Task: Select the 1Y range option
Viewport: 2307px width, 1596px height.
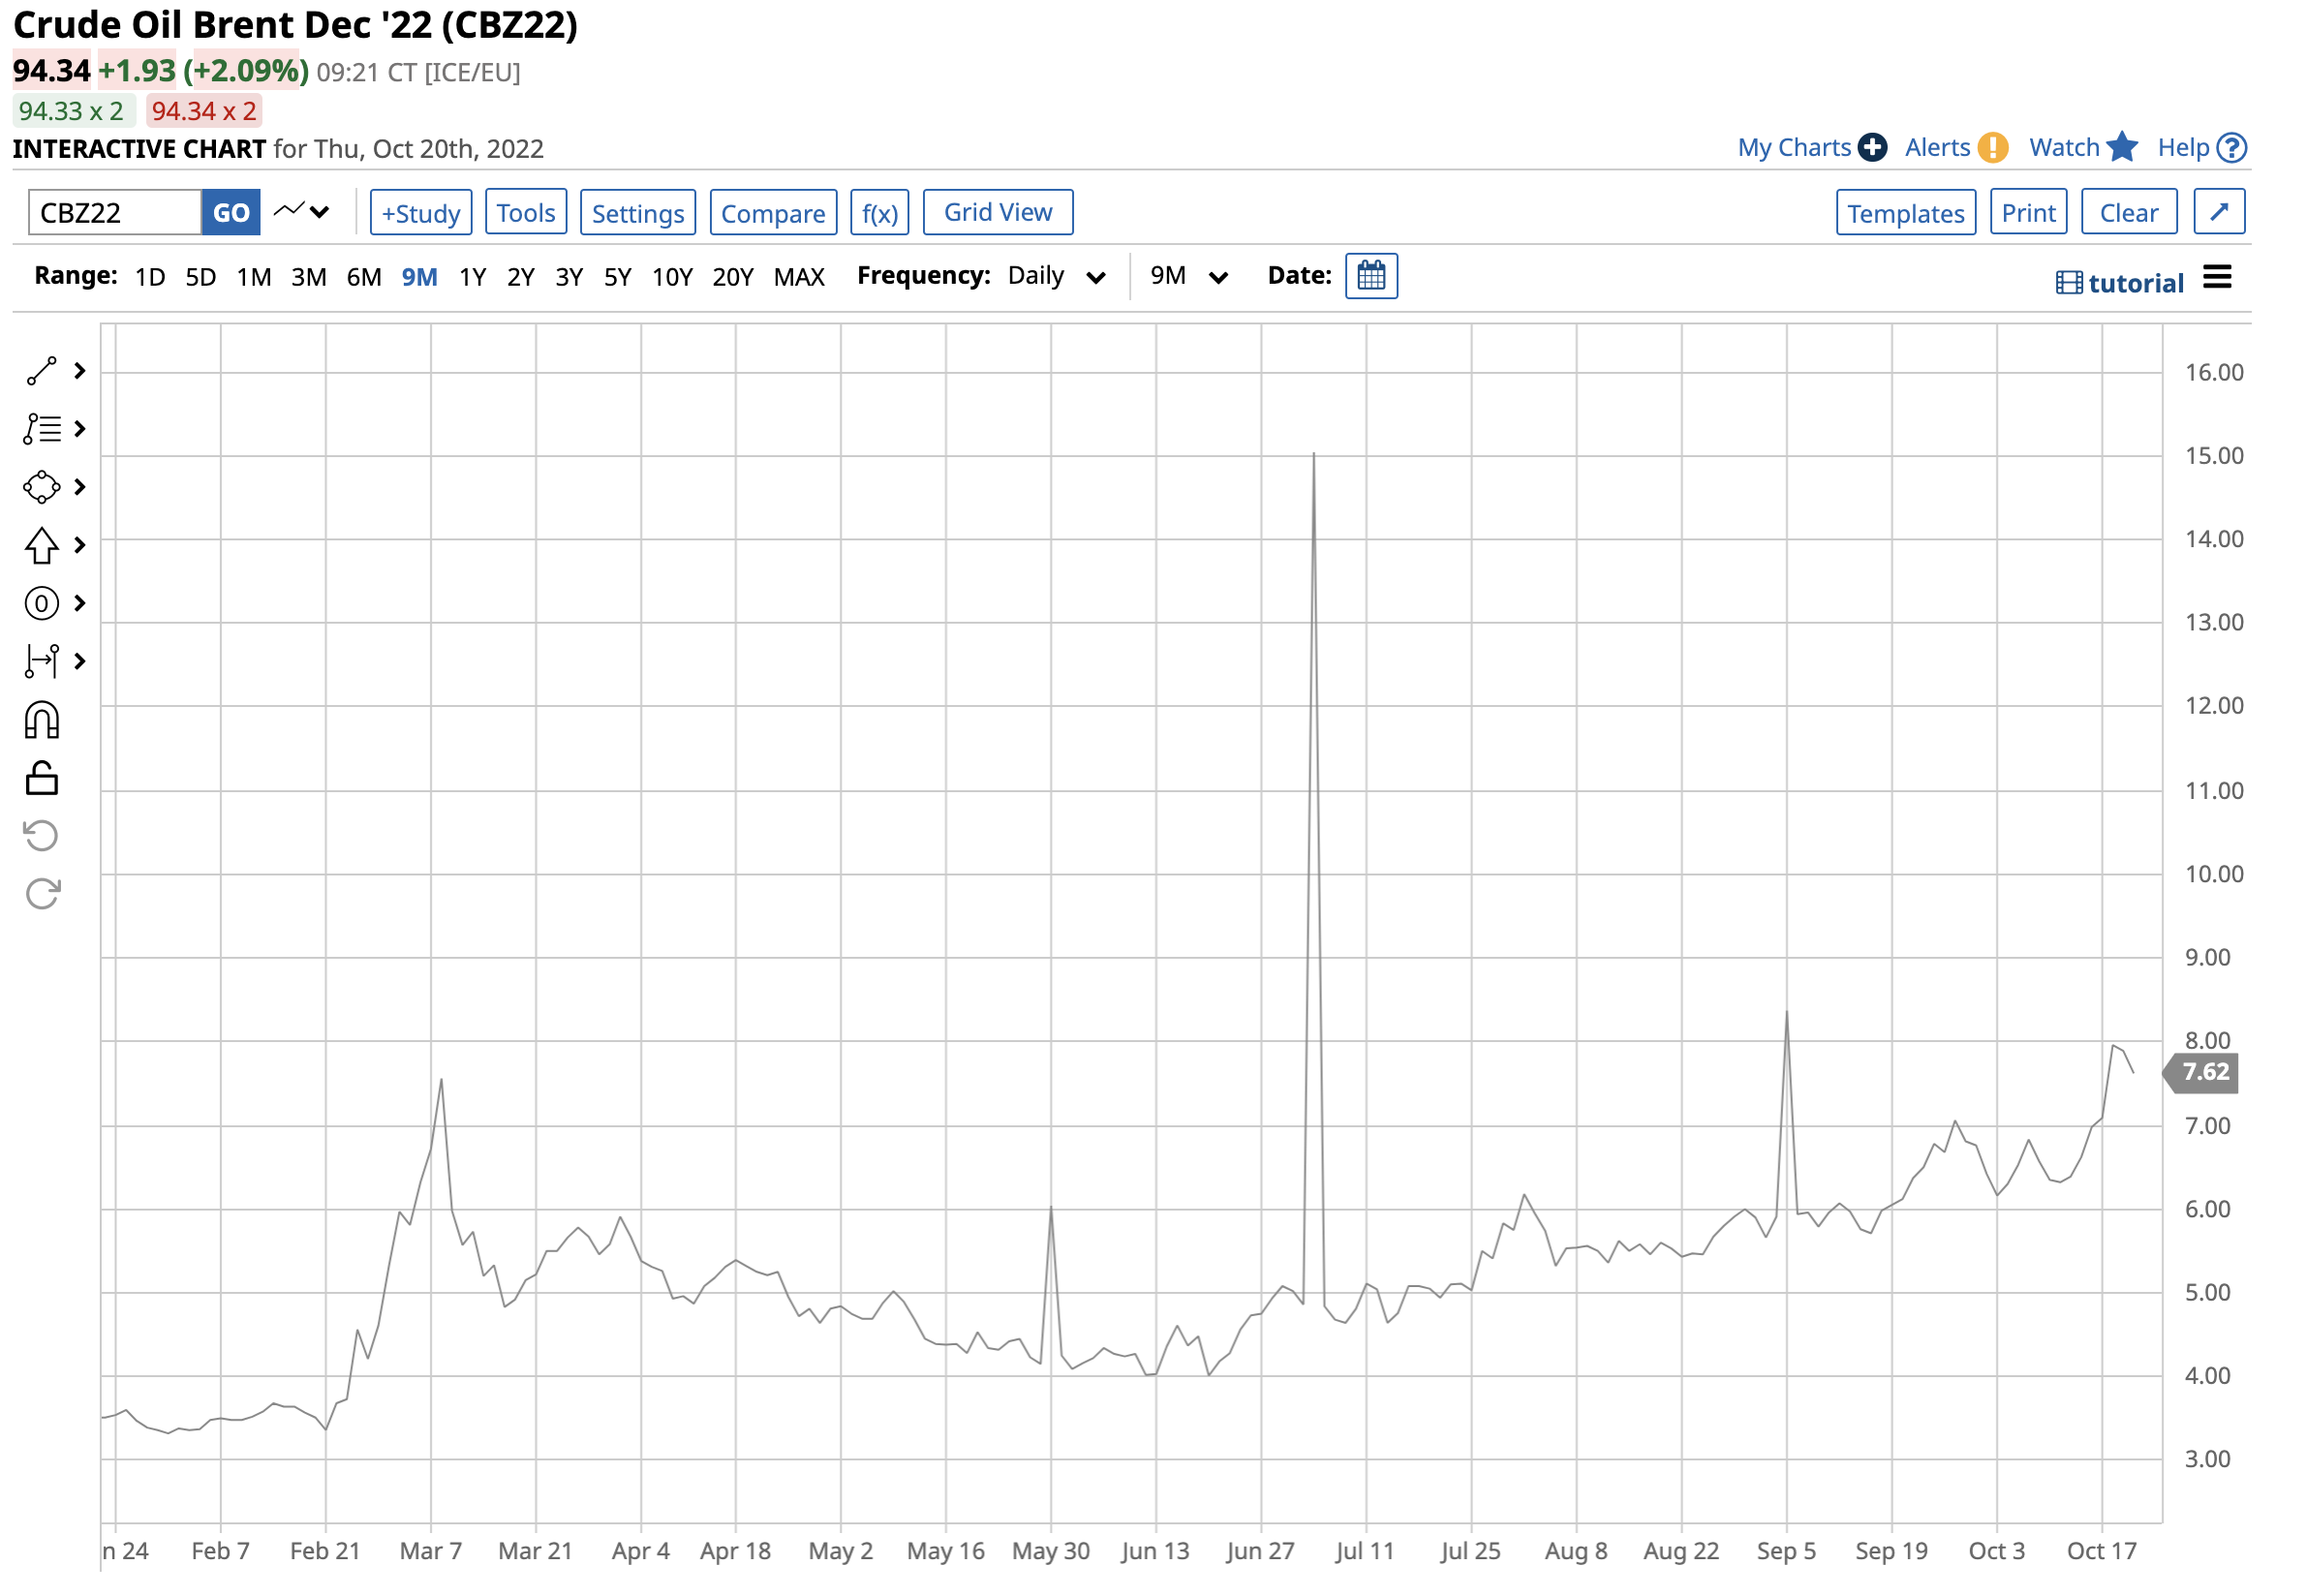Action: coord(472,277)
